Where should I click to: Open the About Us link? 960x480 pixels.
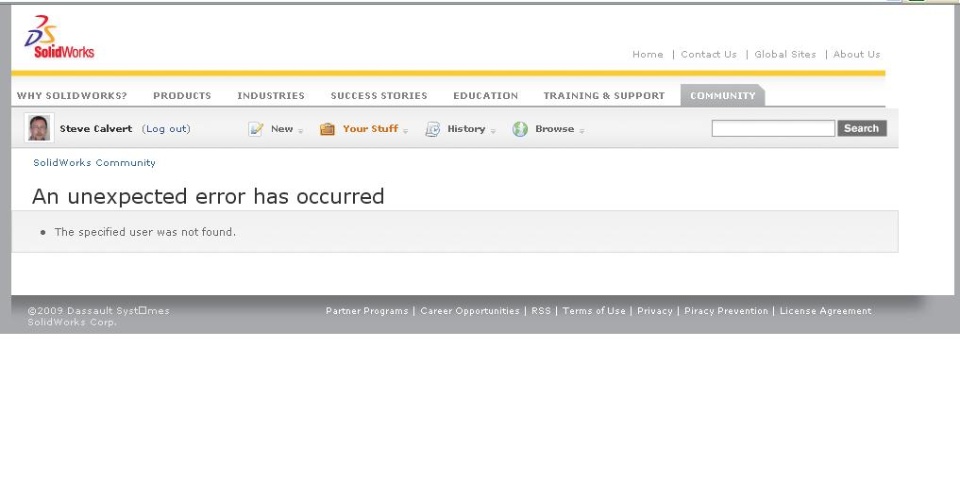[x=857, y=54]
